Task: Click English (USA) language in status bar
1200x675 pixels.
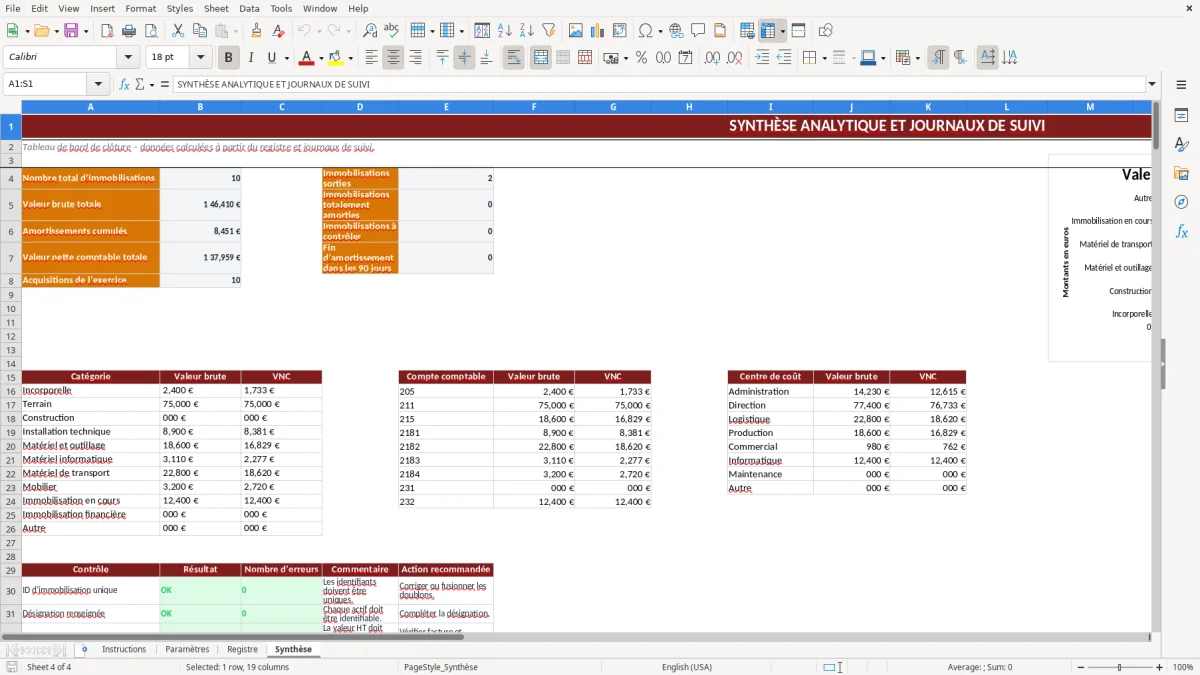Action: coord(687,667)
